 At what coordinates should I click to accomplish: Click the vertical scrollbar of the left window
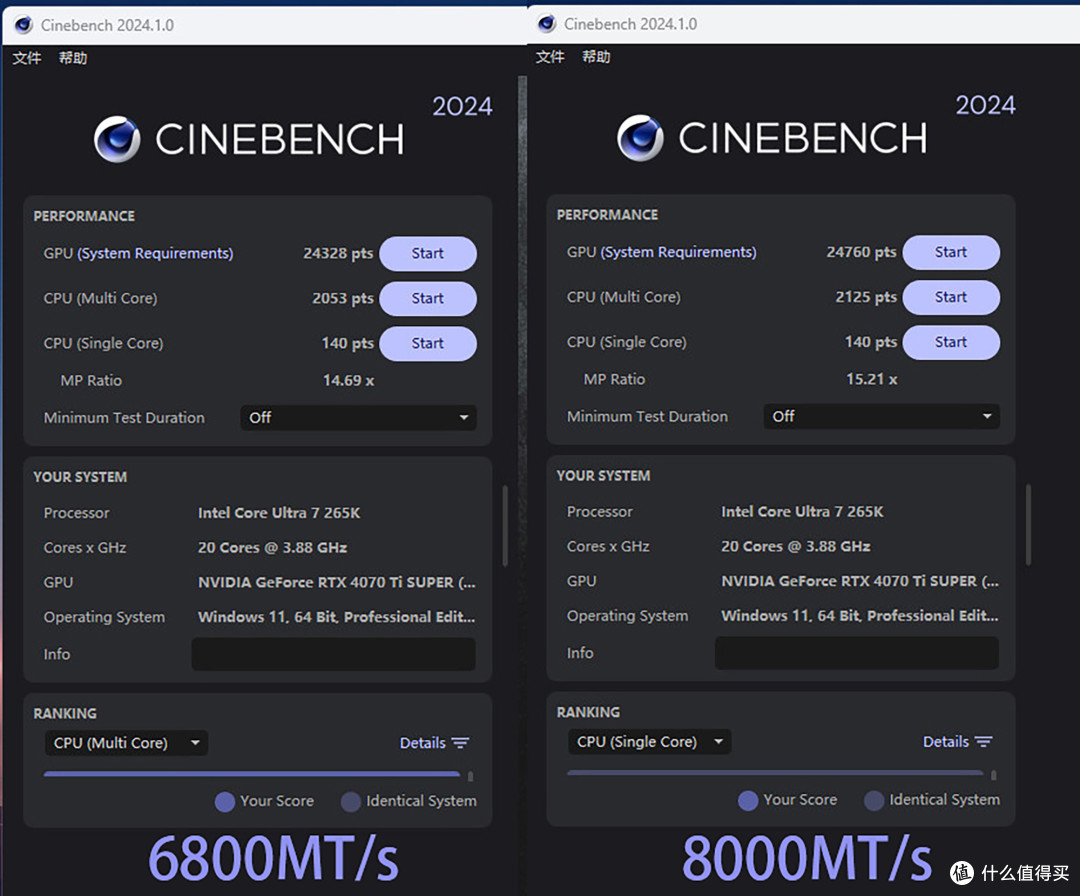(x=505, y=526)
